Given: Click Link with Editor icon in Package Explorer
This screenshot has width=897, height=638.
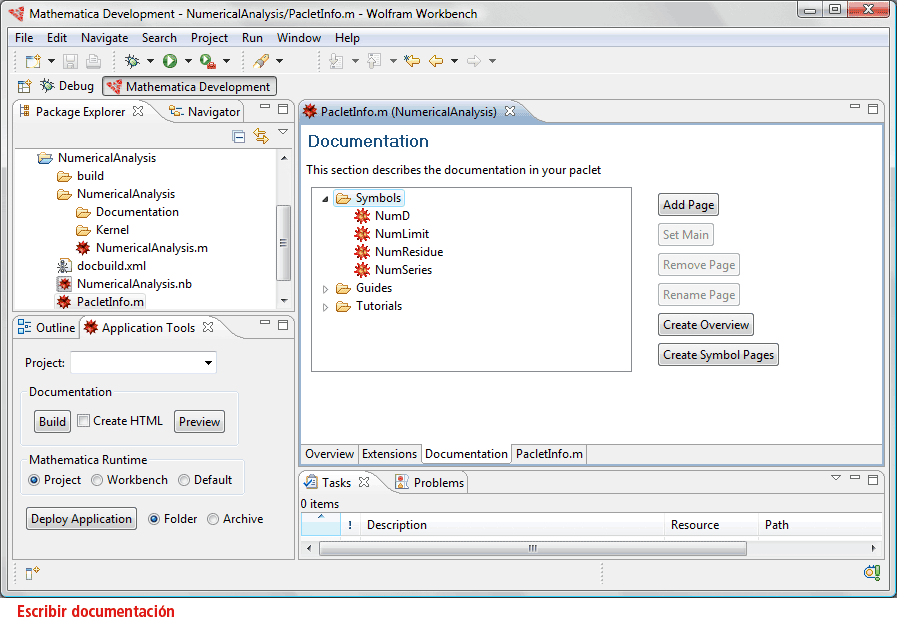Looking at the screenshot, I should click(261, 136).
